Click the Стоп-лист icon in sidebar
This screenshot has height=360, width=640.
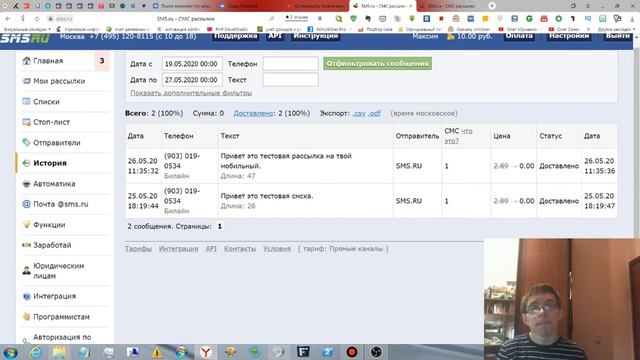27,122
